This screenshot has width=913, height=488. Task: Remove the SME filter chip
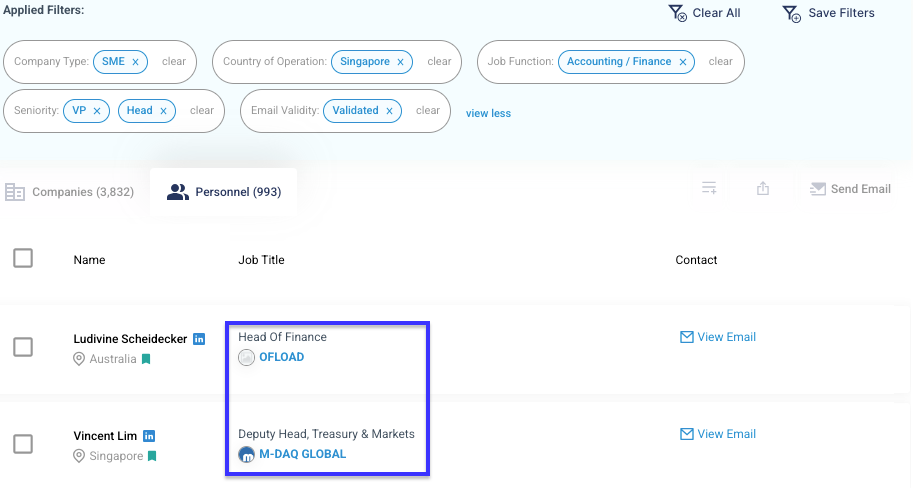[x=135, y=62]
